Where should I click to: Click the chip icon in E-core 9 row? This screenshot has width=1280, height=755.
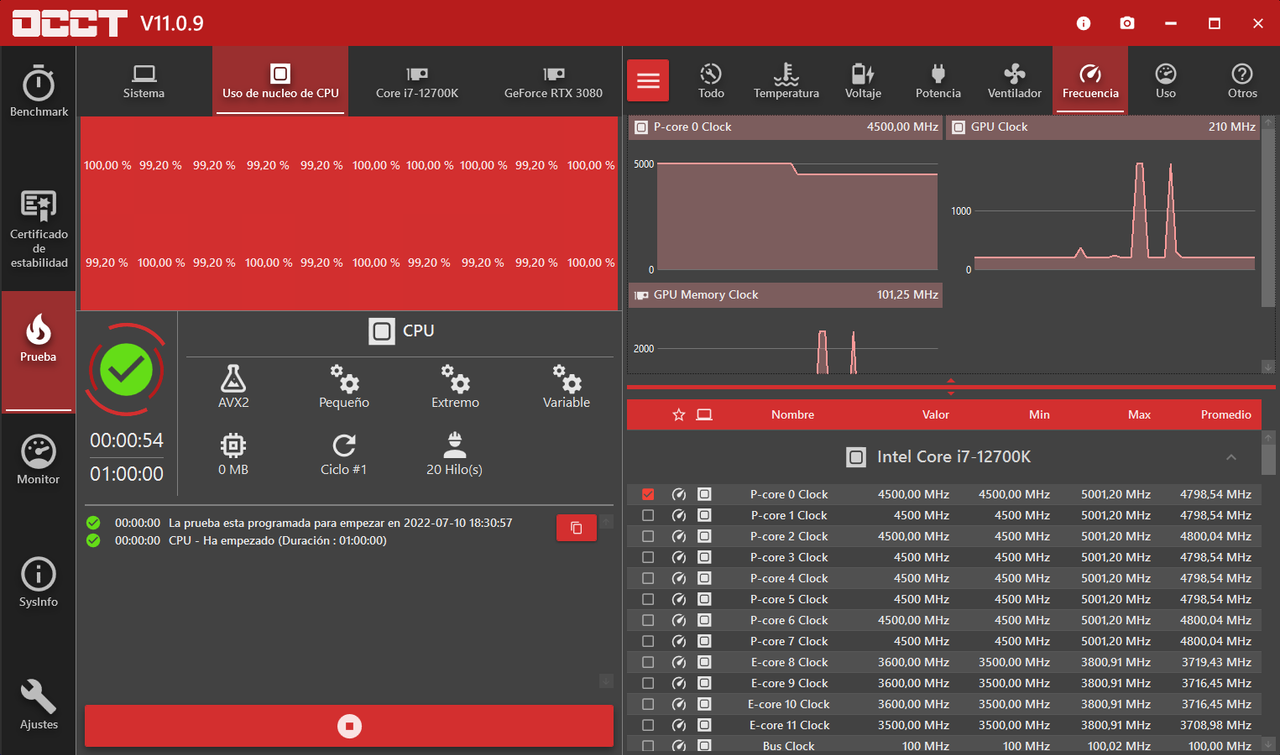[704, 683]
